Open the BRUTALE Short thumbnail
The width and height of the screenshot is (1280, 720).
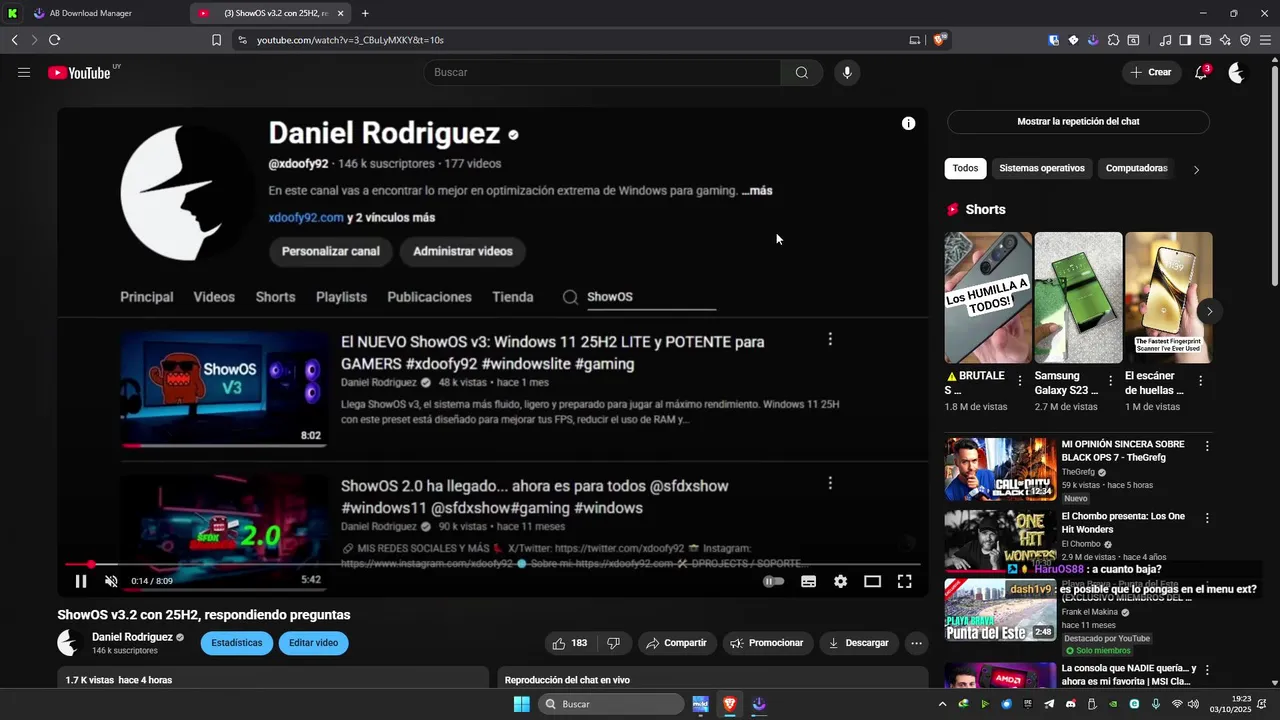point(987,297)
